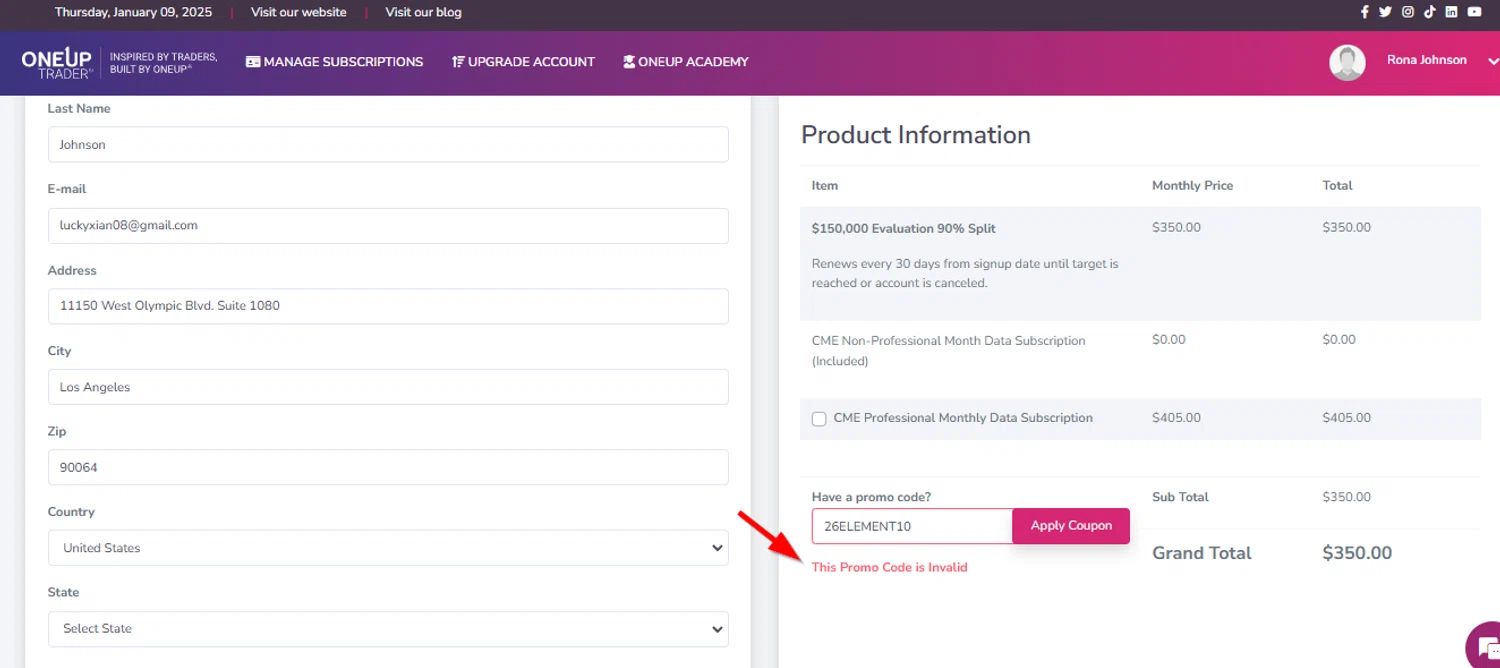The image size is (1500, 668).
Task: Click the OneUp Trader logo
Action: tap(58, 62)
